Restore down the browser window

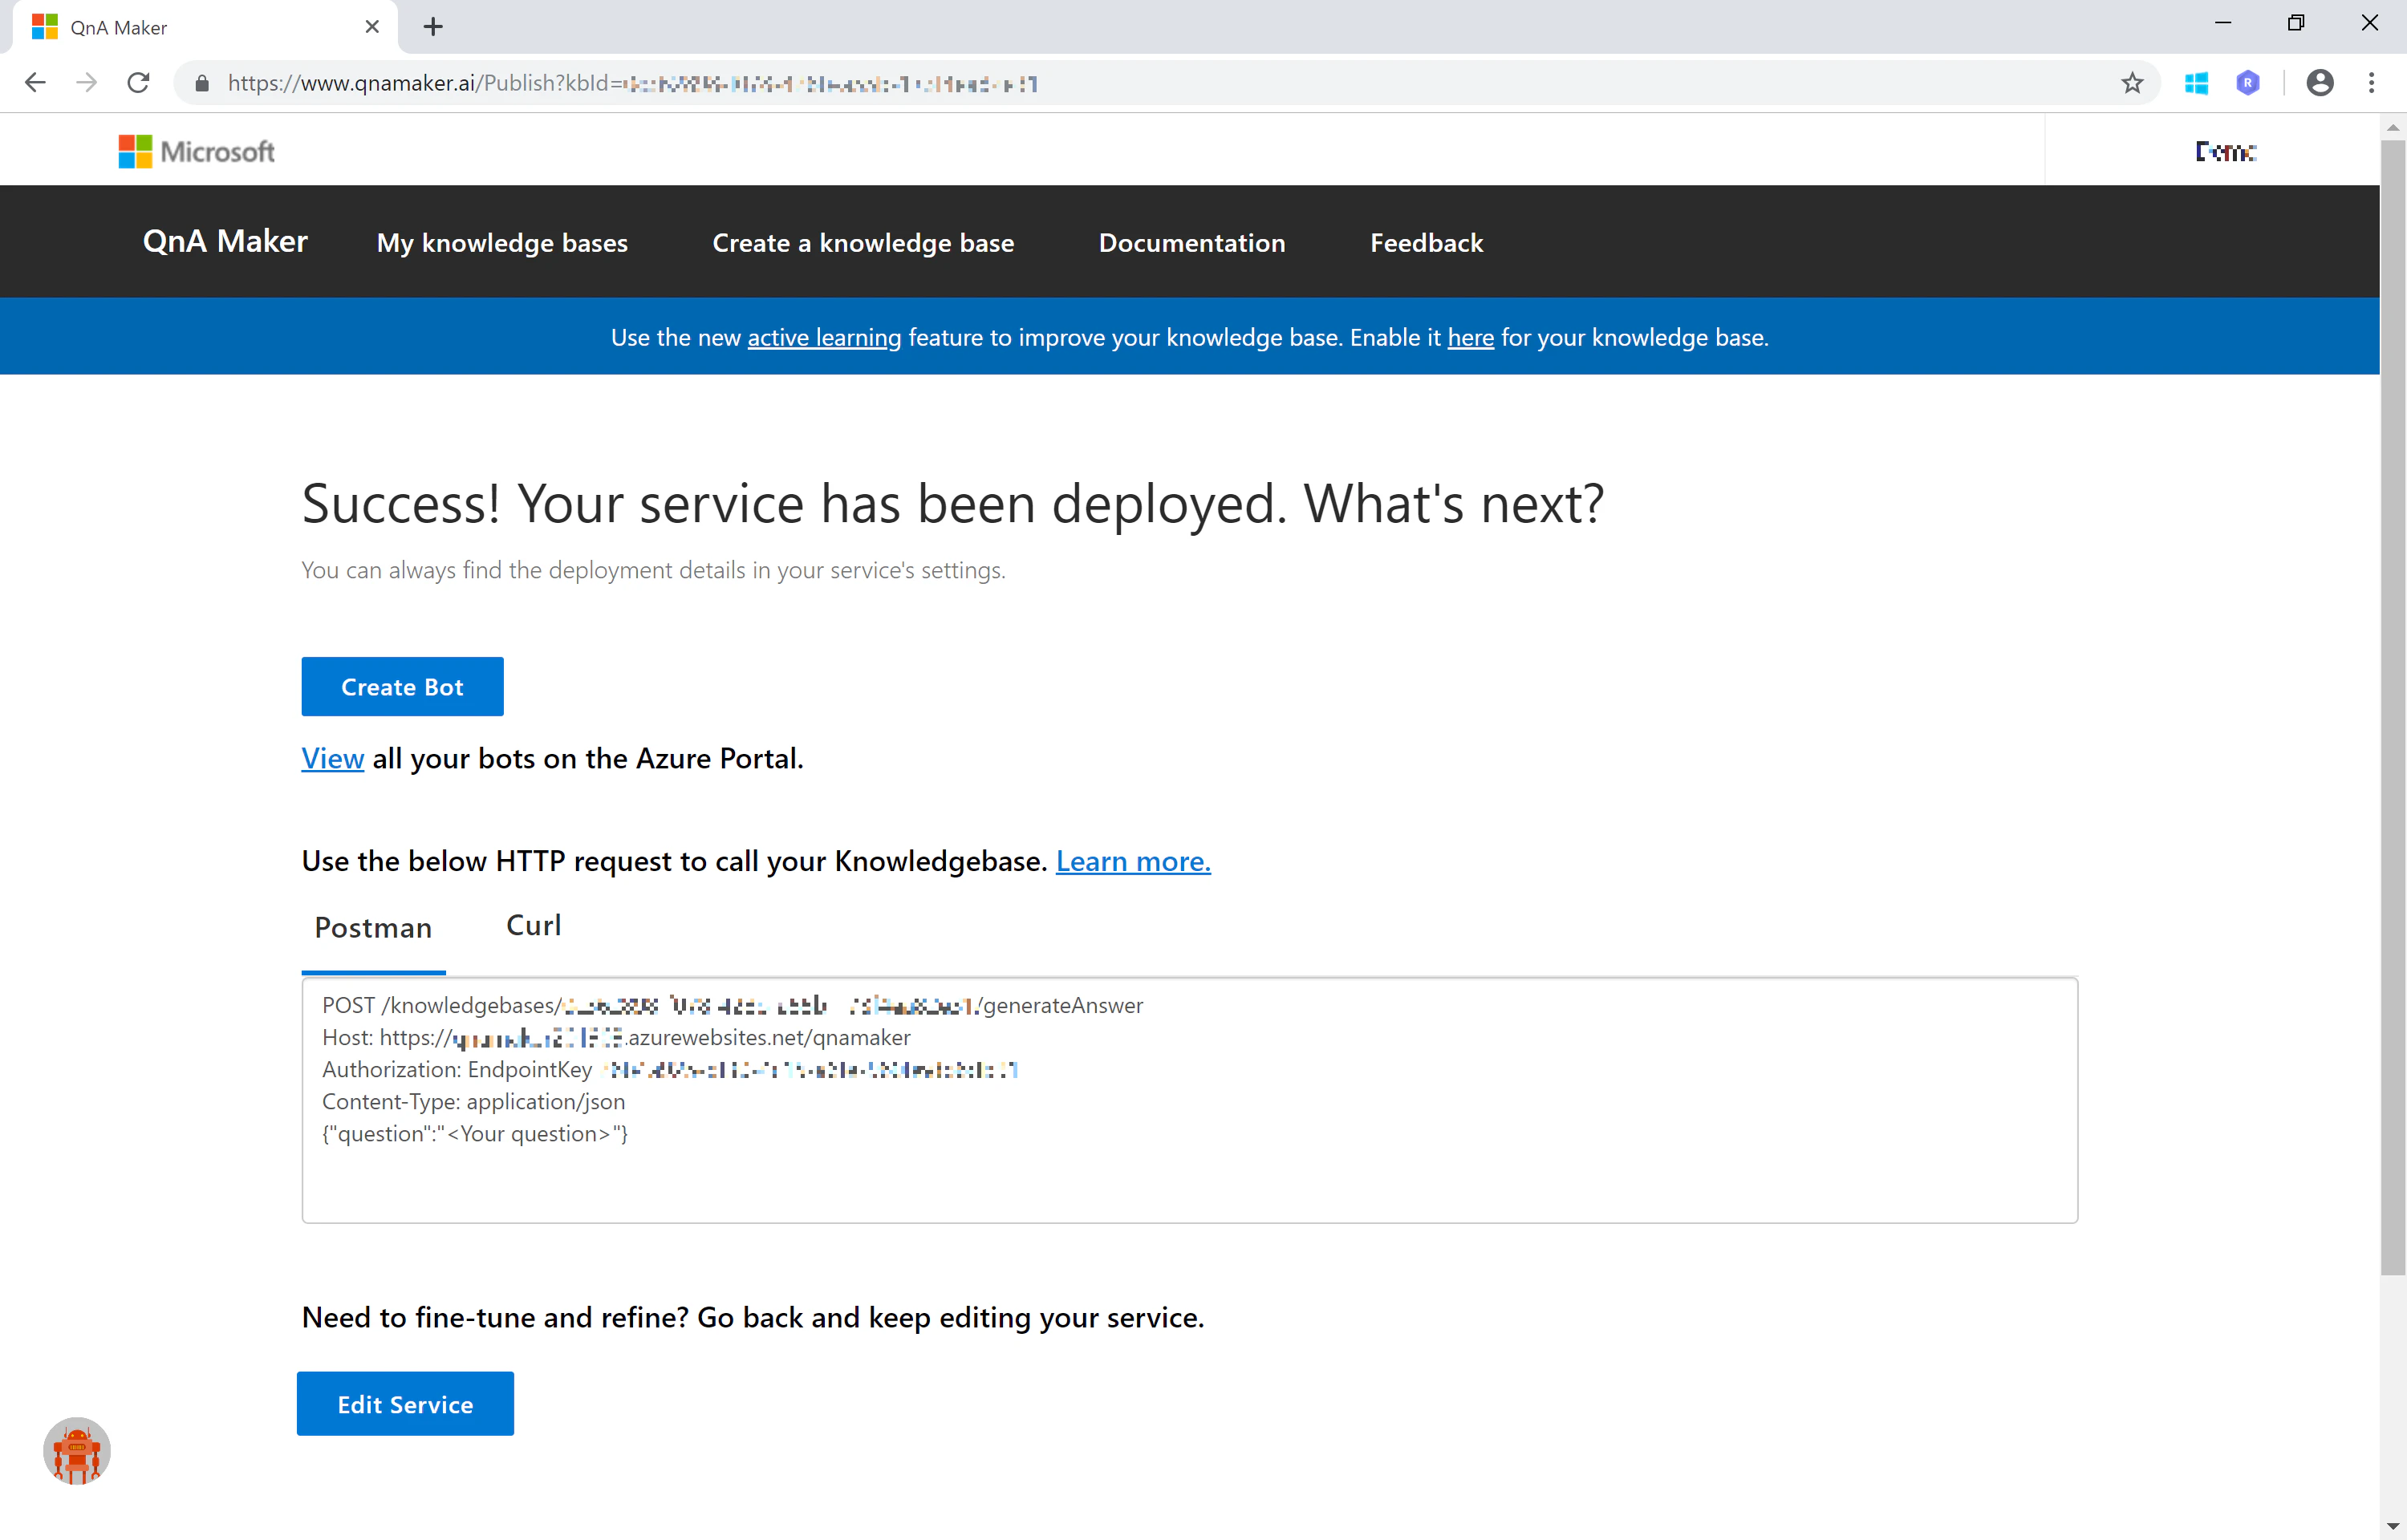[2296, 24]
